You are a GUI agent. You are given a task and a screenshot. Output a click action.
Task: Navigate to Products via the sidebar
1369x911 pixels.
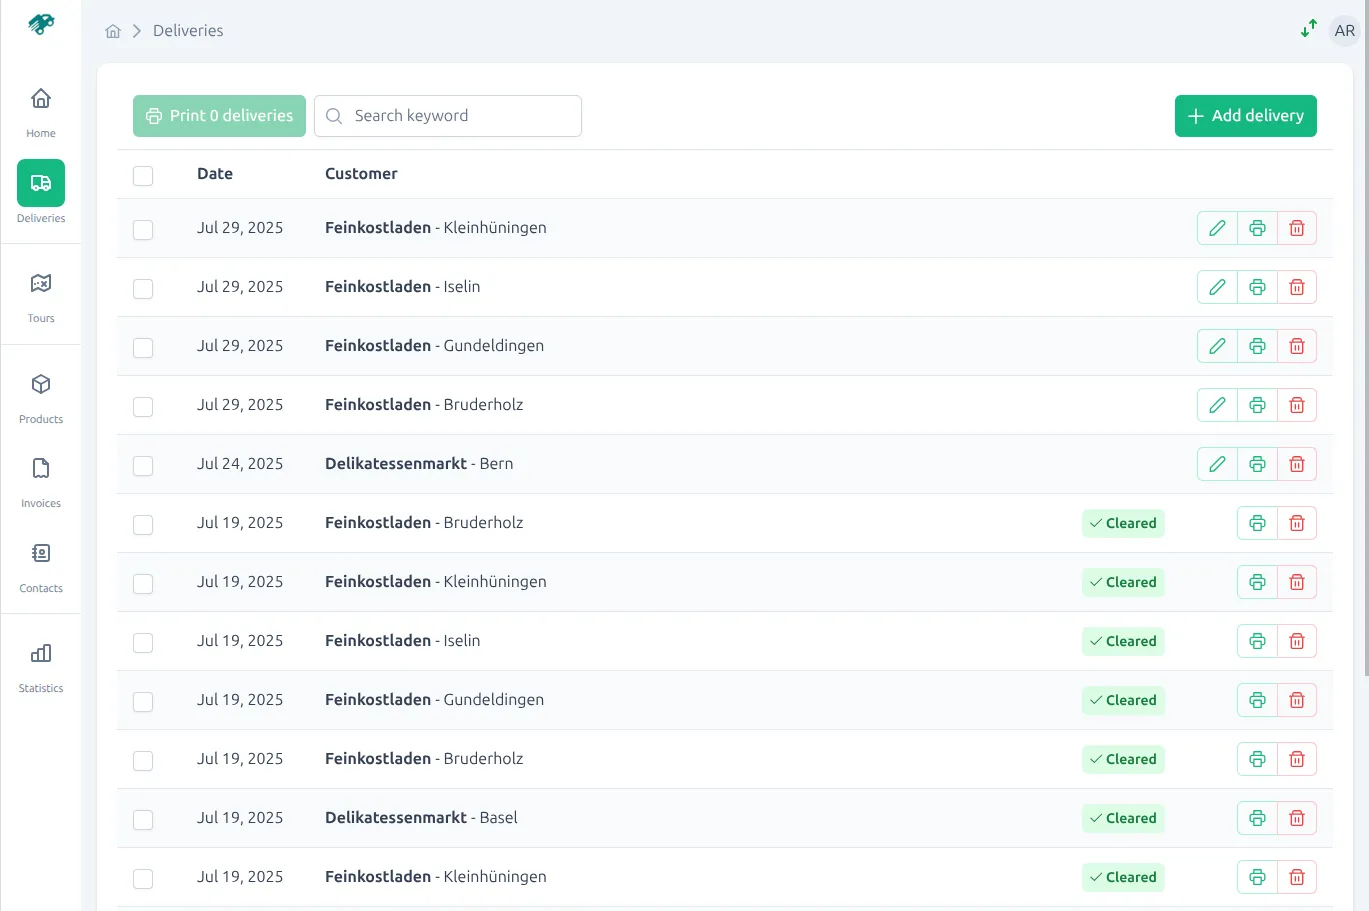tap(40, 394)
